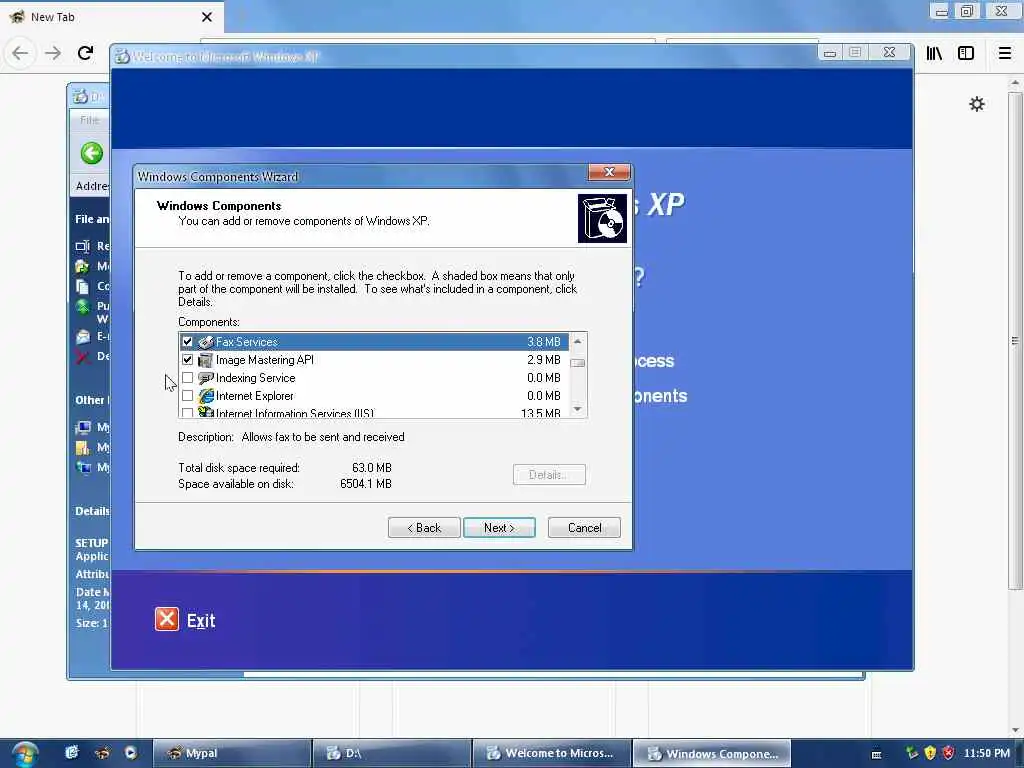Check the Fax Services checkbox
Viewport: 1024px width, 768px height.
coord(187,342)
